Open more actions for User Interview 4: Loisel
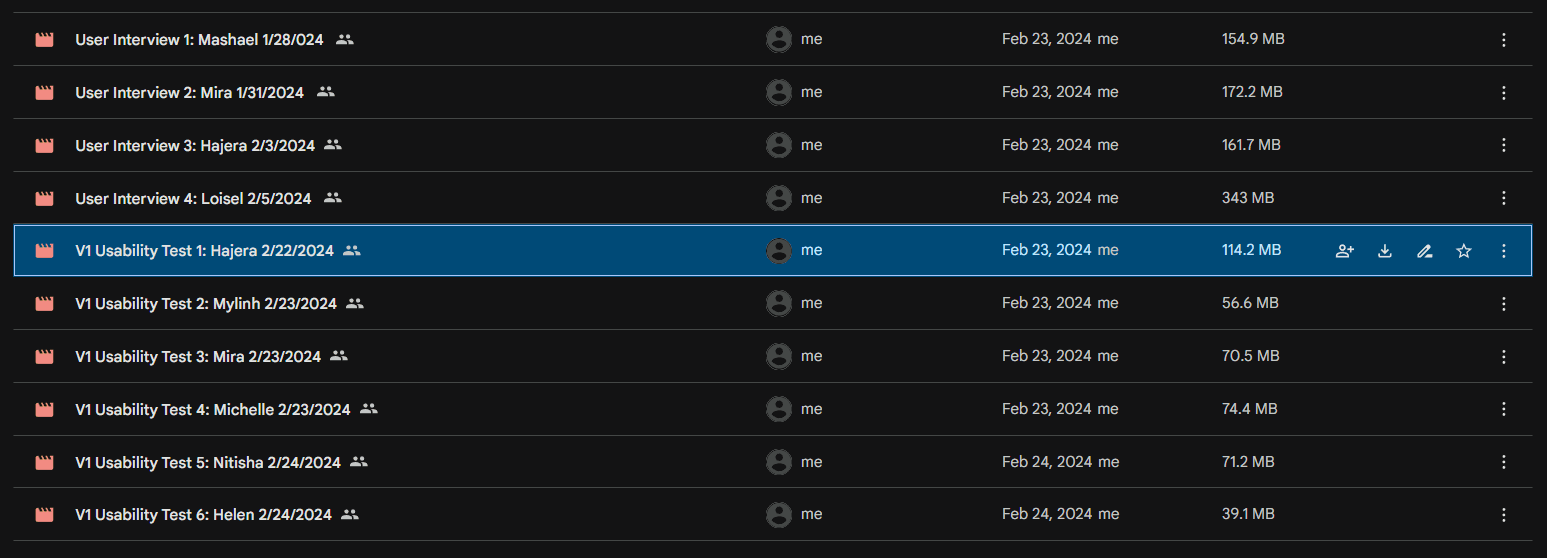 [1504, 198]
